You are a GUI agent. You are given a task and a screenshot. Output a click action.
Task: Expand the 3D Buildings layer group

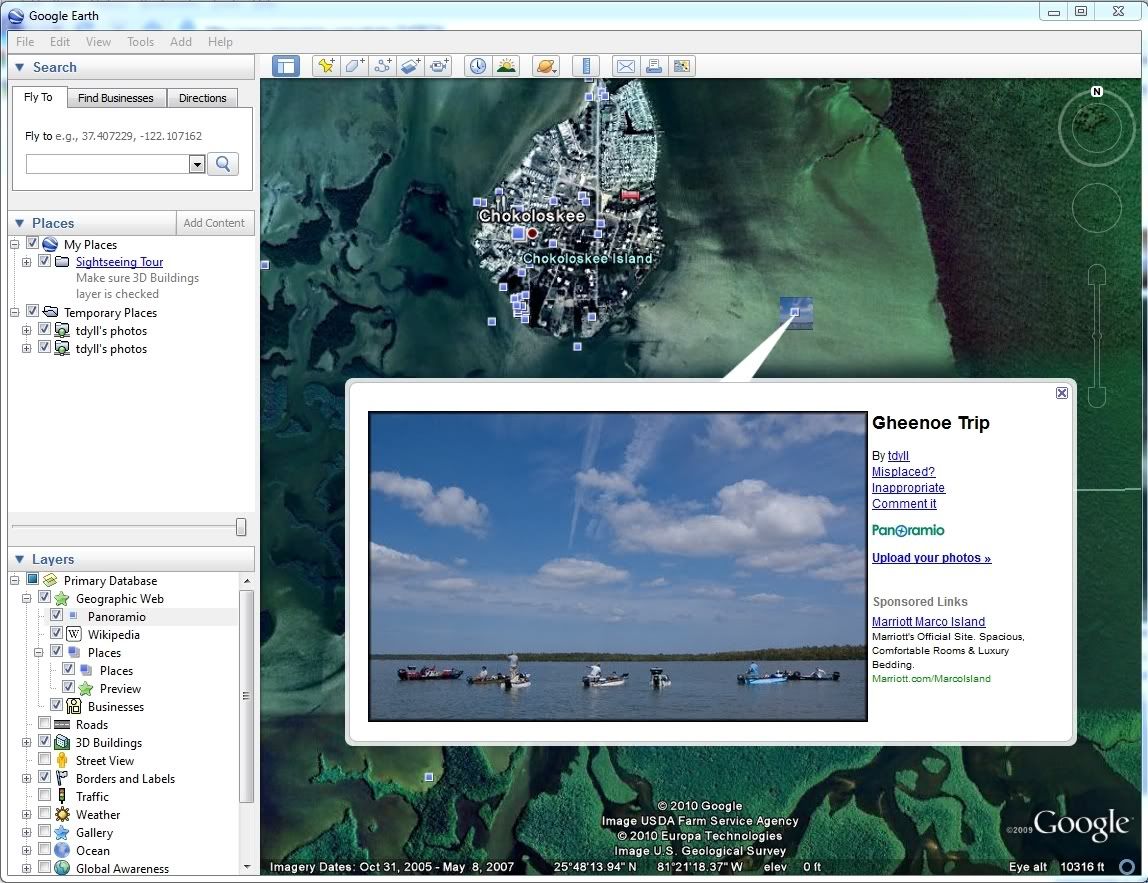(26, 742)
